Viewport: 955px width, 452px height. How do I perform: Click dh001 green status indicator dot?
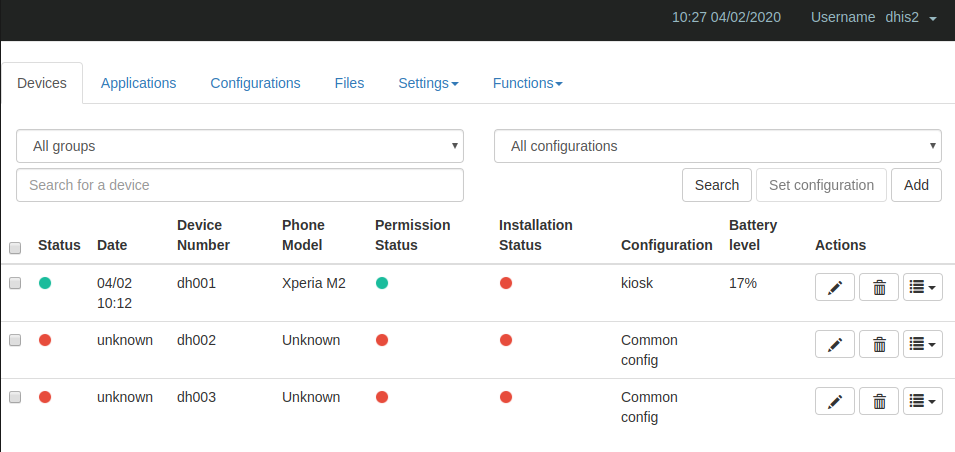click(x=45, y=283)
